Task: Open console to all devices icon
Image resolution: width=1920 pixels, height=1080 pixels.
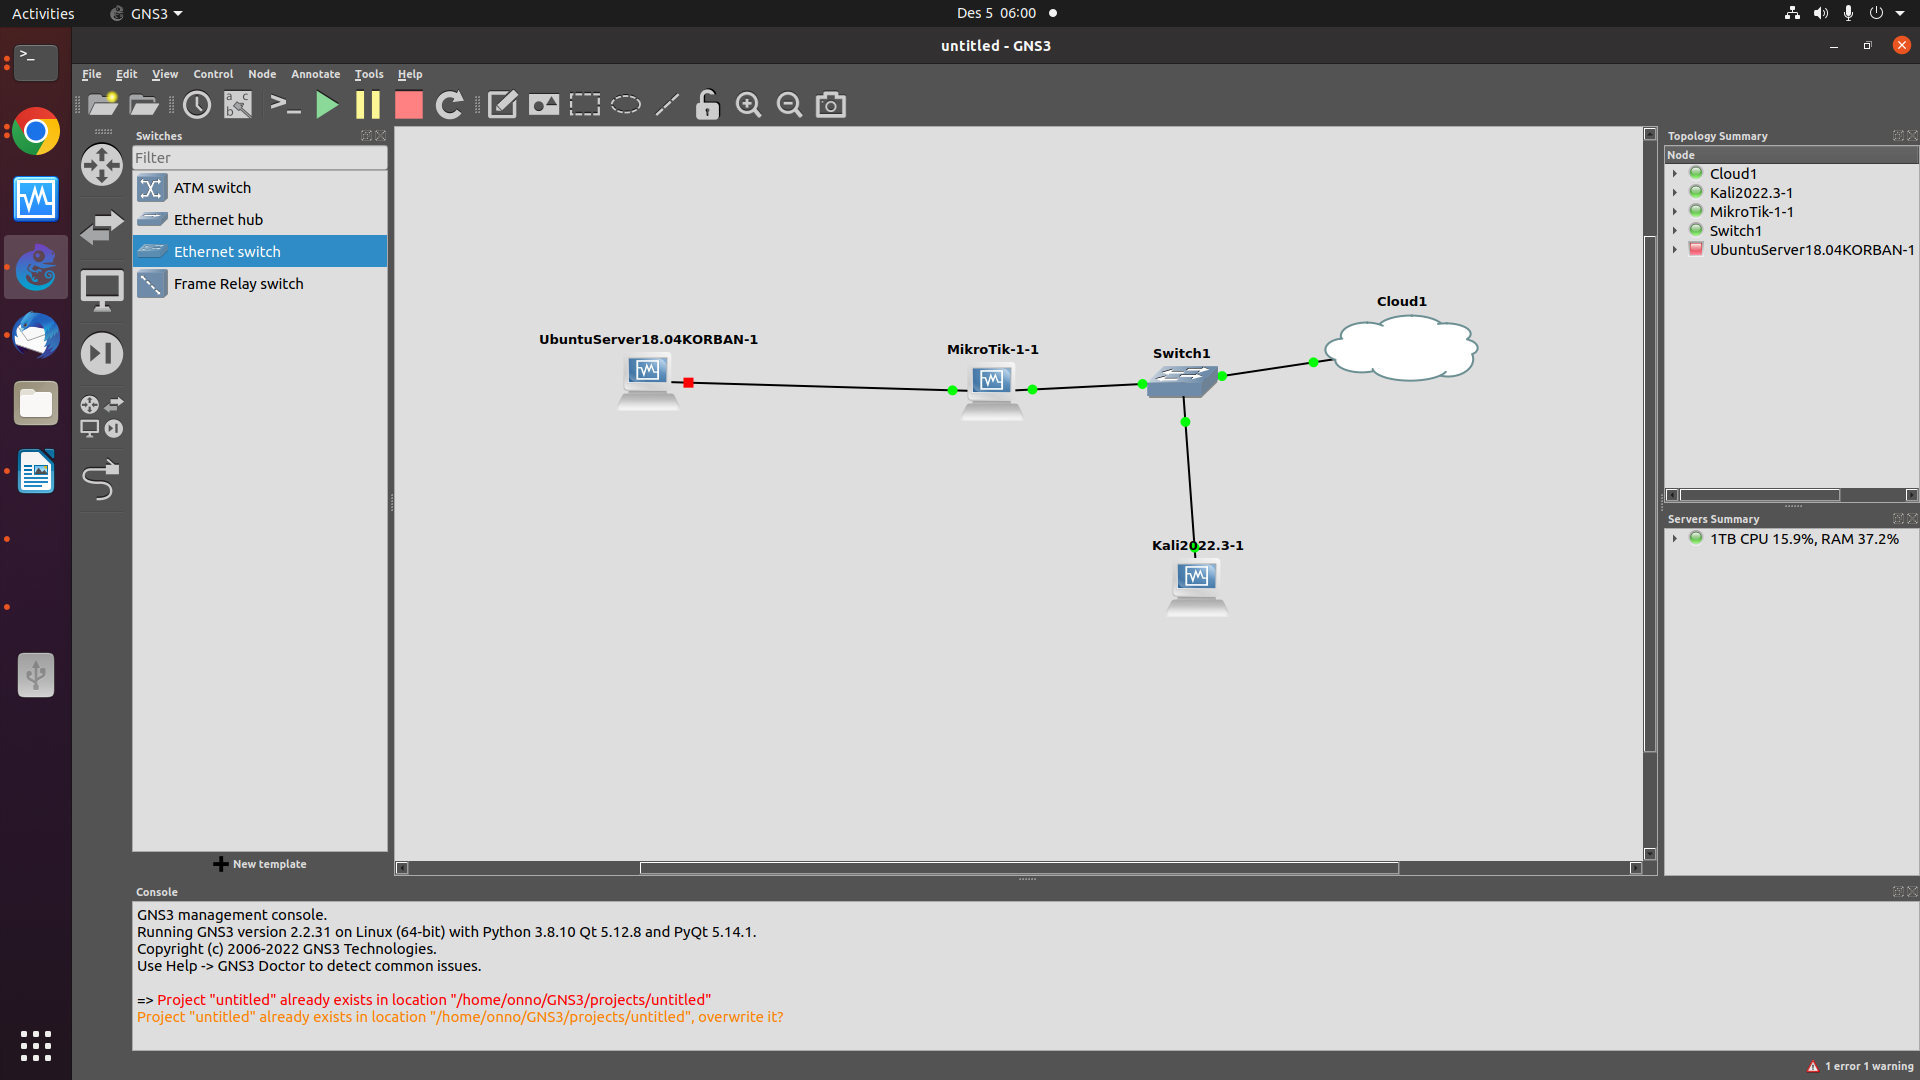Action: click(x=285, y=105)
